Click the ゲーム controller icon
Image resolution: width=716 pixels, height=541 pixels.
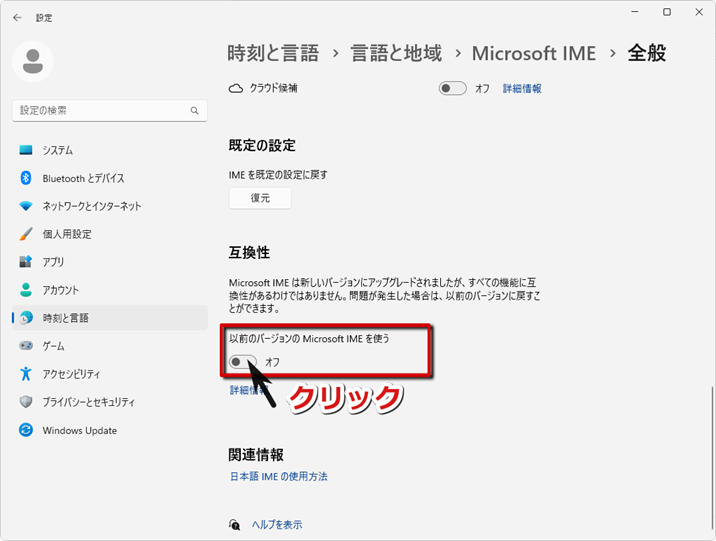[x=26, y=346]
